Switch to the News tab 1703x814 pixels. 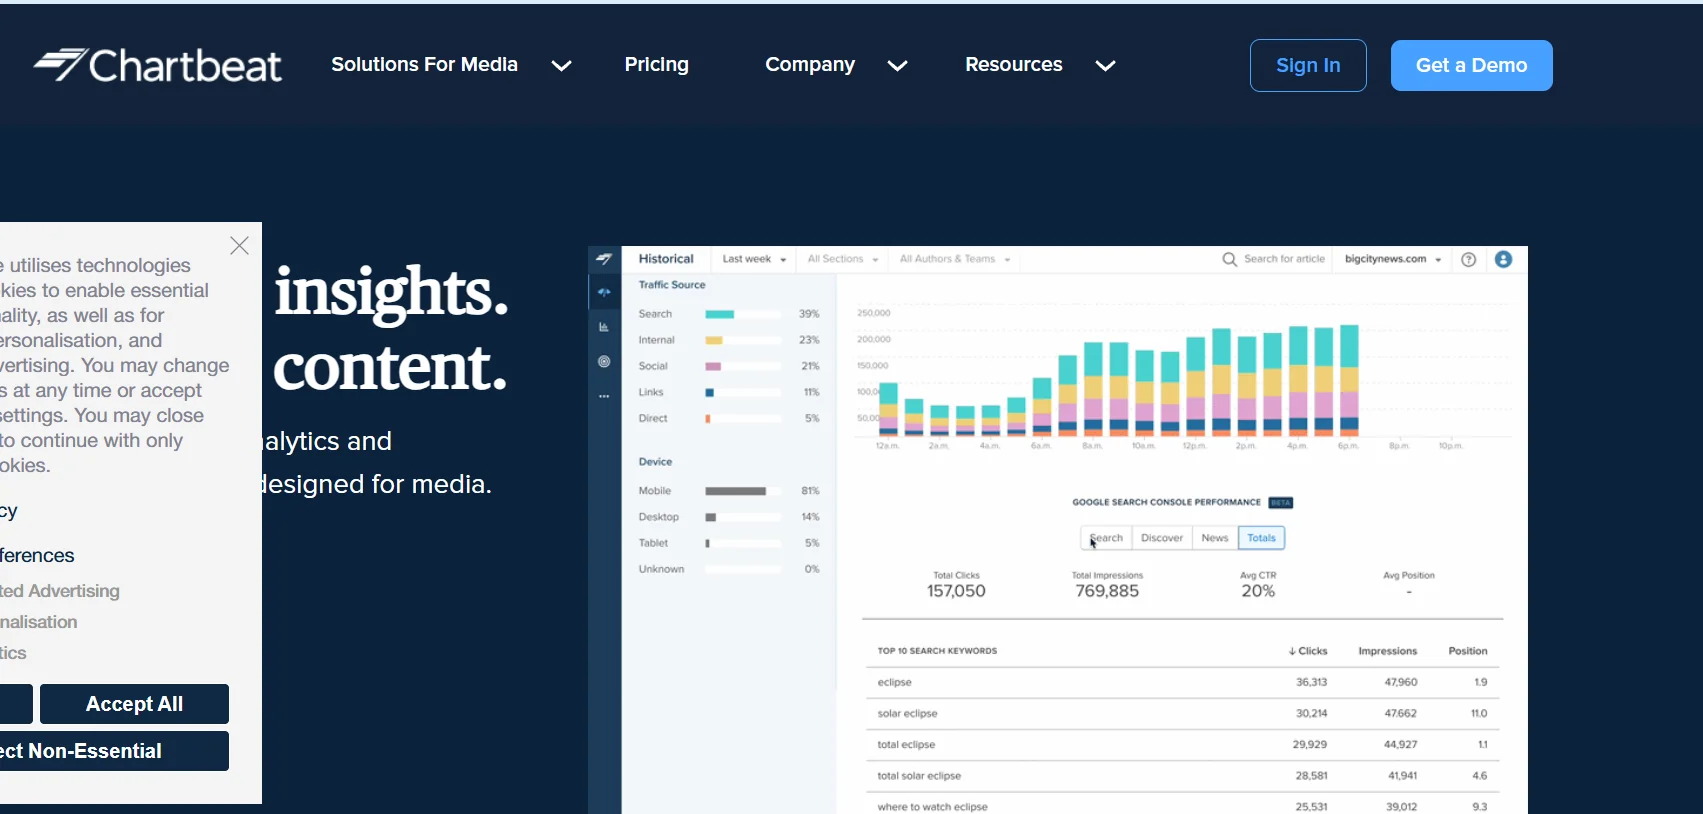coord(1215,538)
